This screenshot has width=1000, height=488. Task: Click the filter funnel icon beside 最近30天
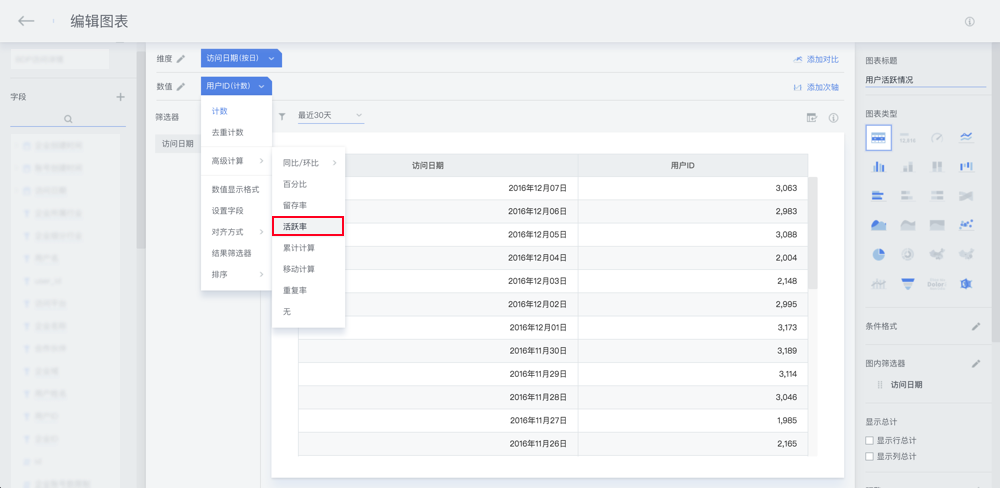(x=282, y=117)
